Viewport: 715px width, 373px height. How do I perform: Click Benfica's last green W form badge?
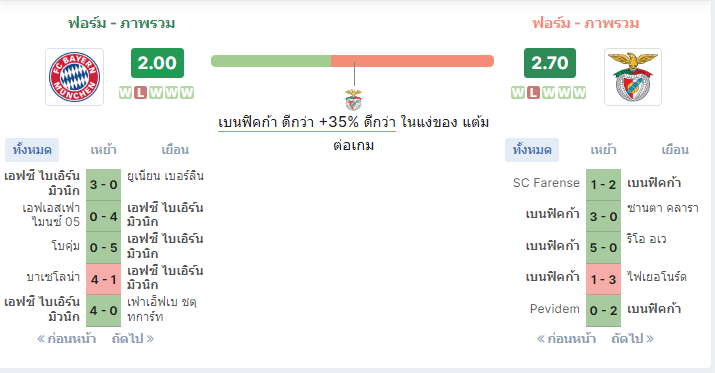pos(580,93)
